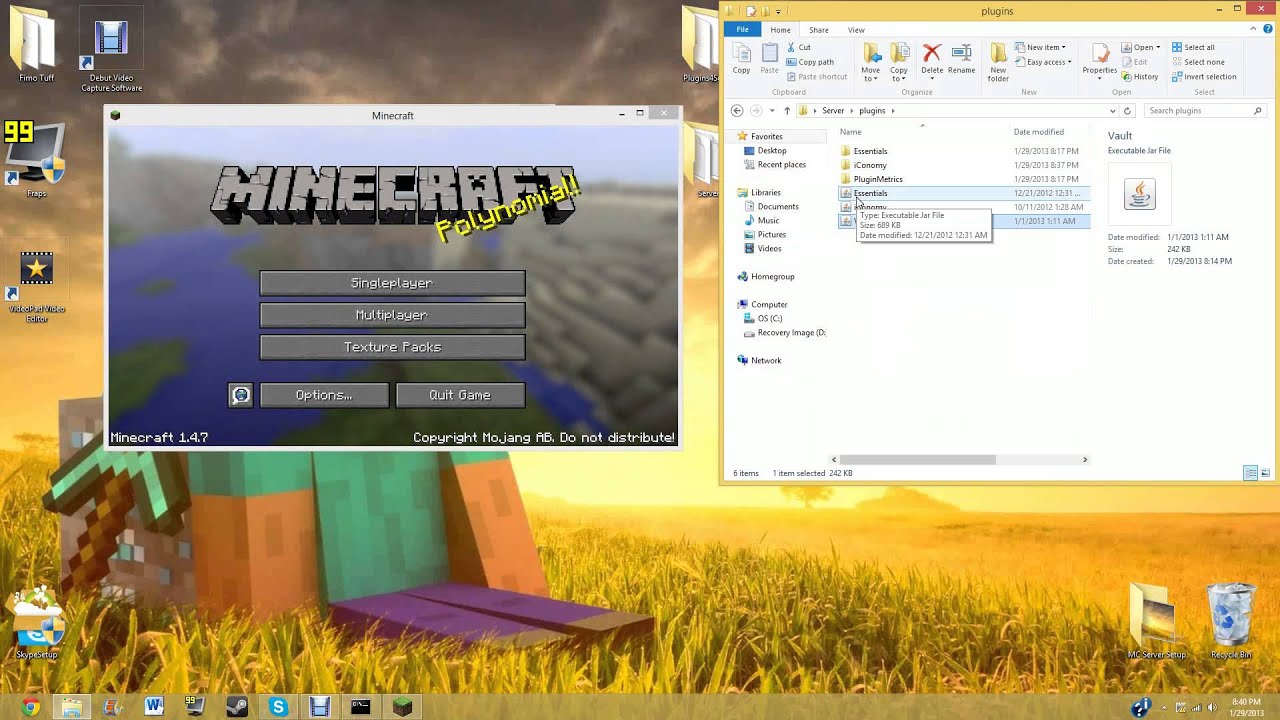Click Paste shortcut in the ribbon
The image size is (1280, 720).
pyautogui.click(x=817, y=76)
